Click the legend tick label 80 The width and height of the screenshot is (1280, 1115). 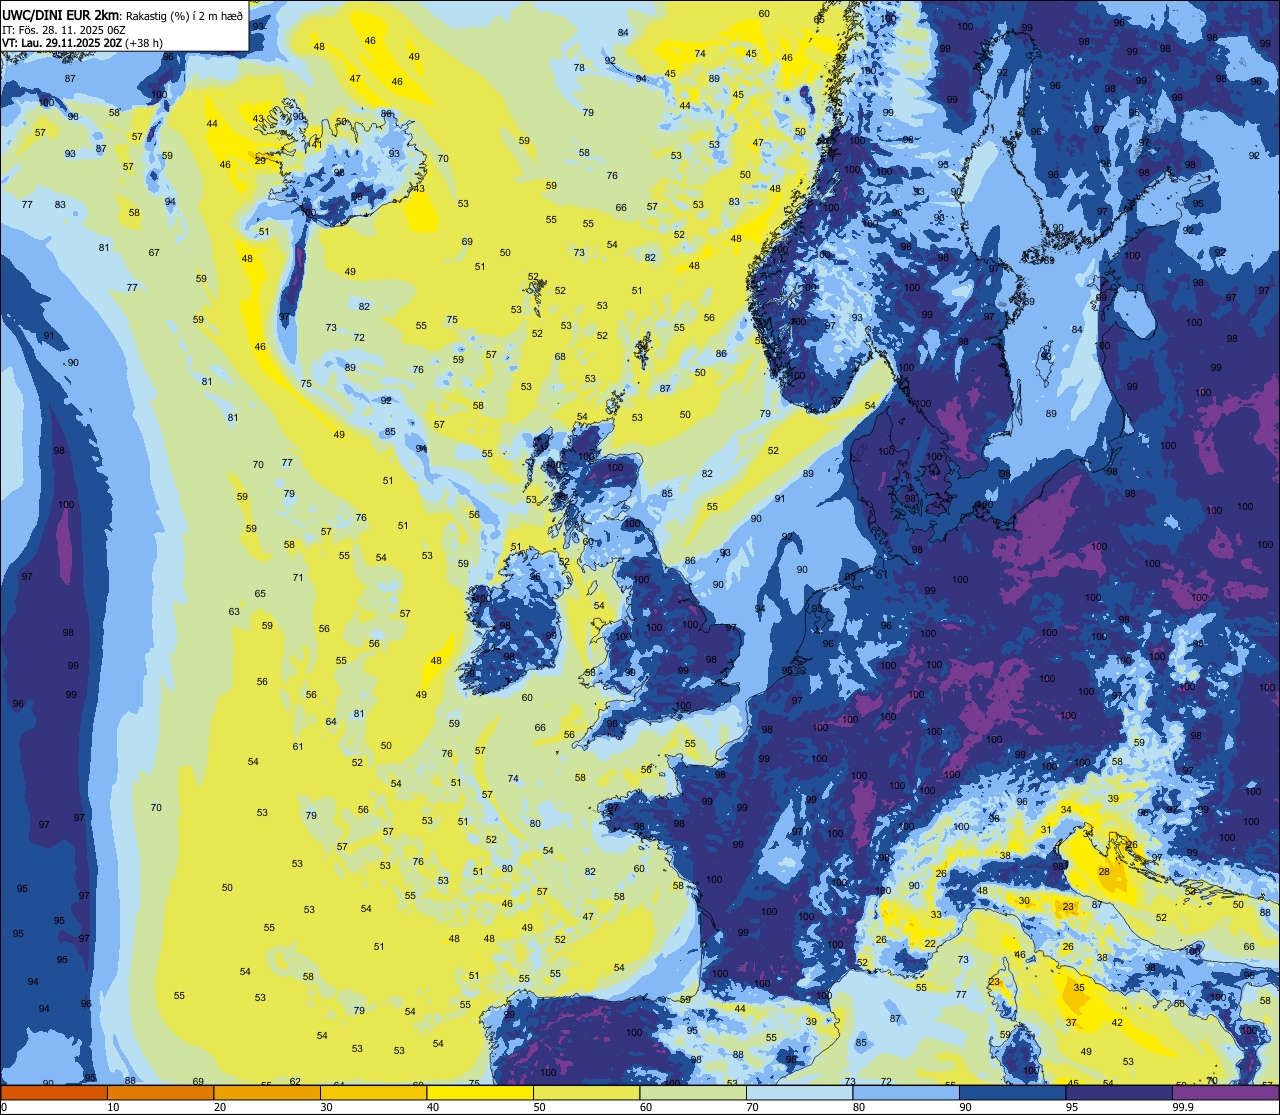point(858,1107)
